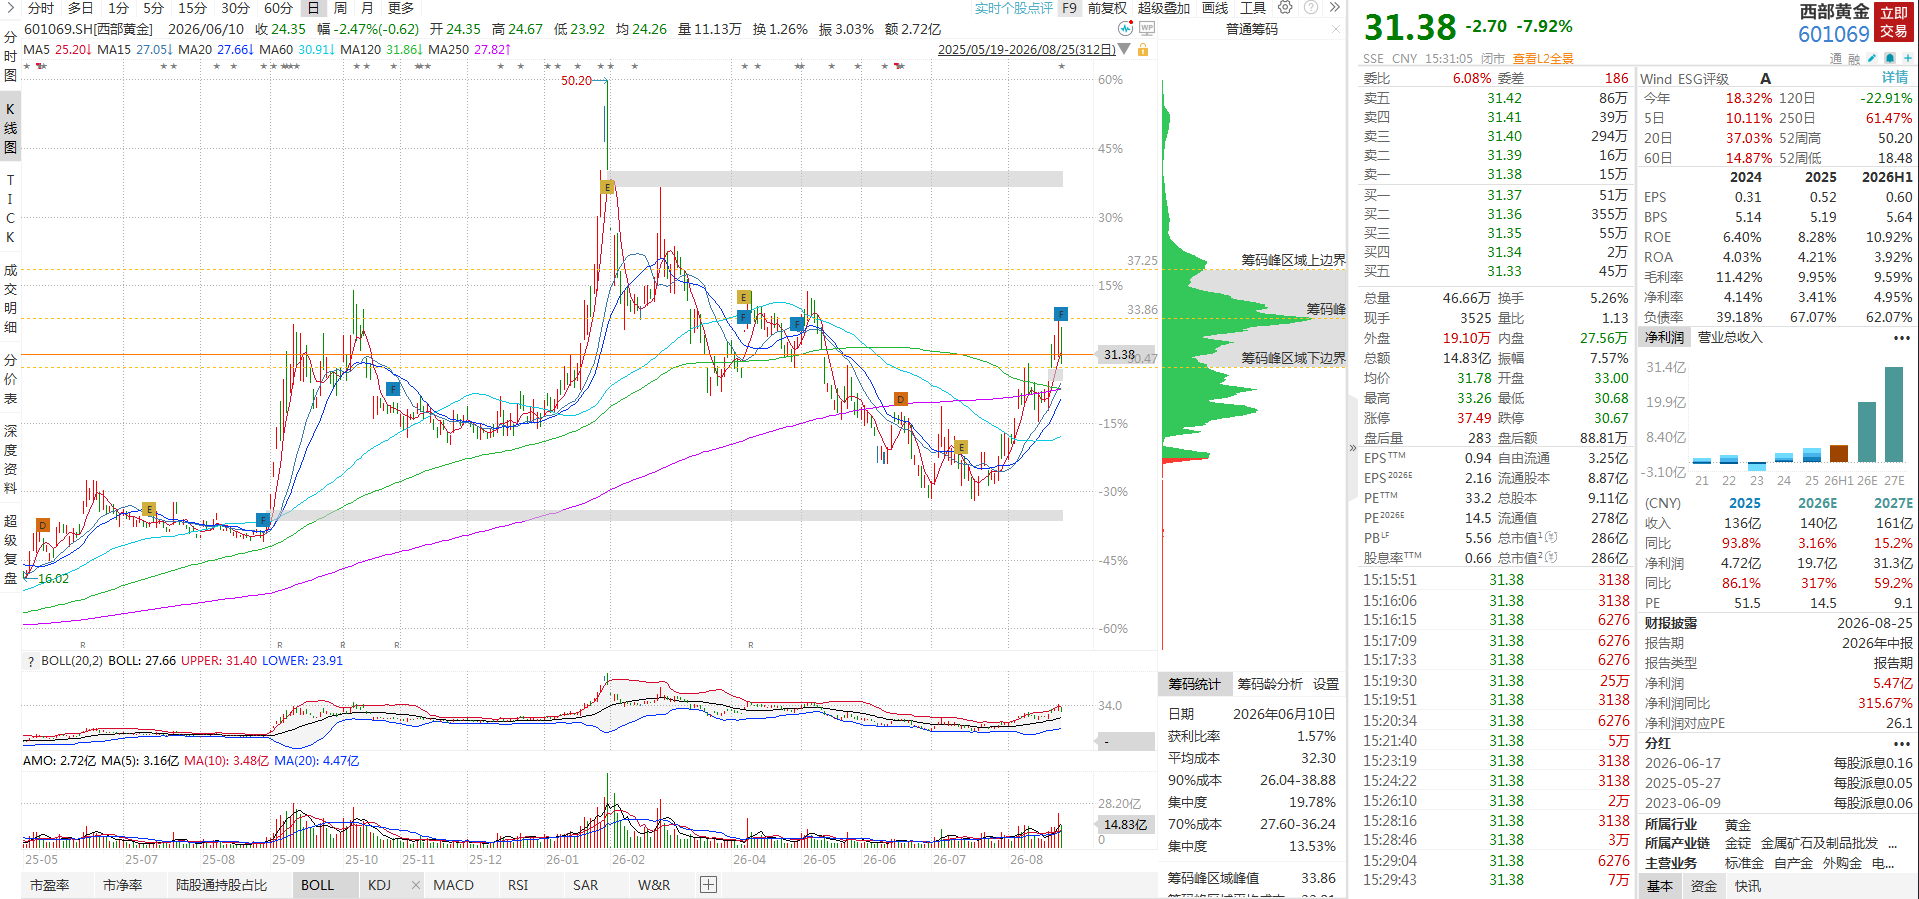This screenshot has width=1919, height=899.
Task: Open the 净利润 chart three-dot menu
Action: pos(1901,338)
